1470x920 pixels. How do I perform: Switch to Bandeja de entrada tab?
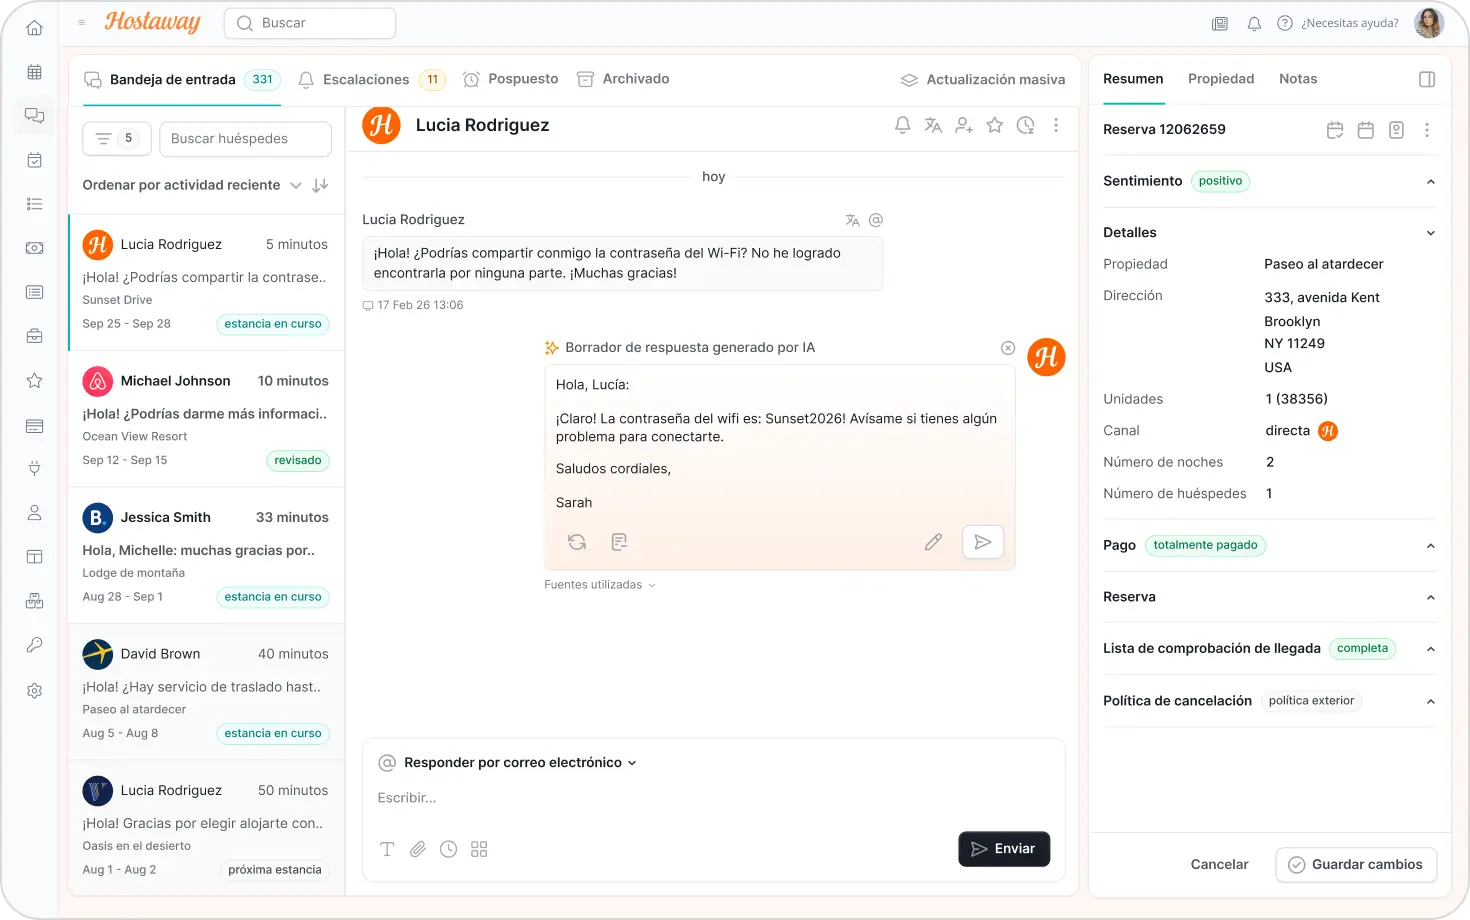(182, 80)
